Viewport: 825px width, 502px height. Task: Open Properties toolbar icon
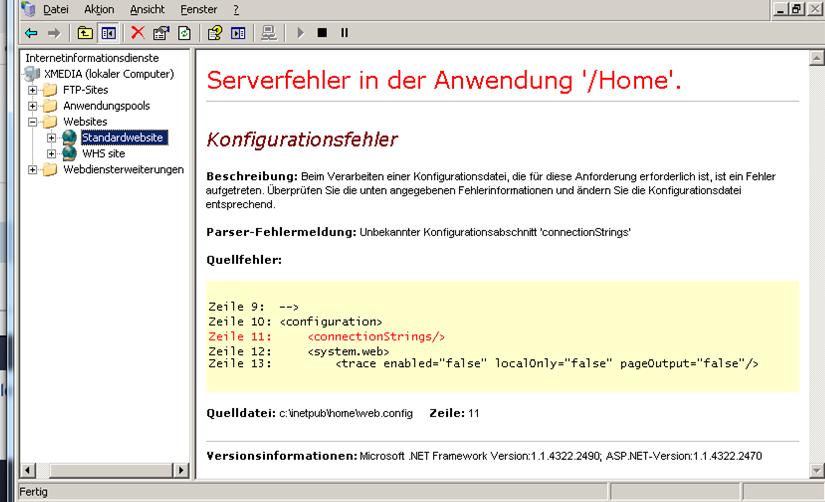[x=161, y=33]
